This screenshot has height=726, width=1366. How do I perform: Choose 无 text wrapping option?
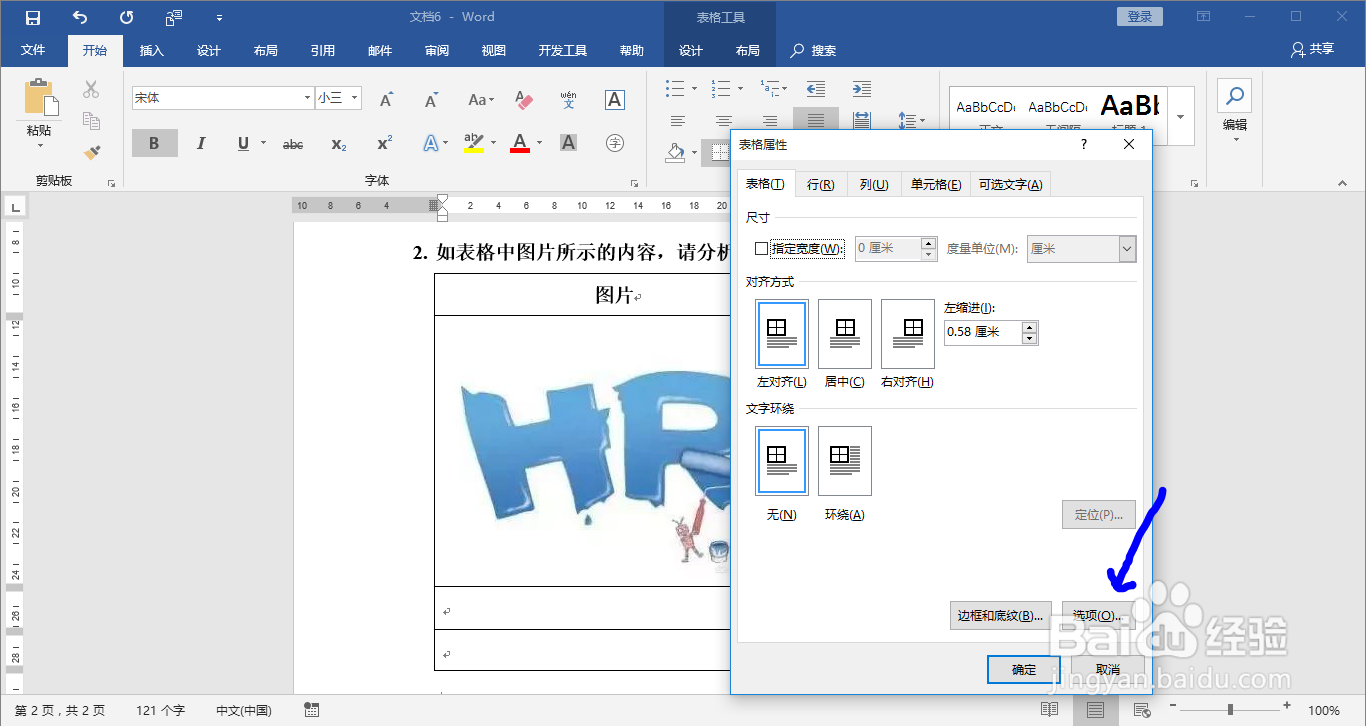pyautogui.click(x=782, y=461)
